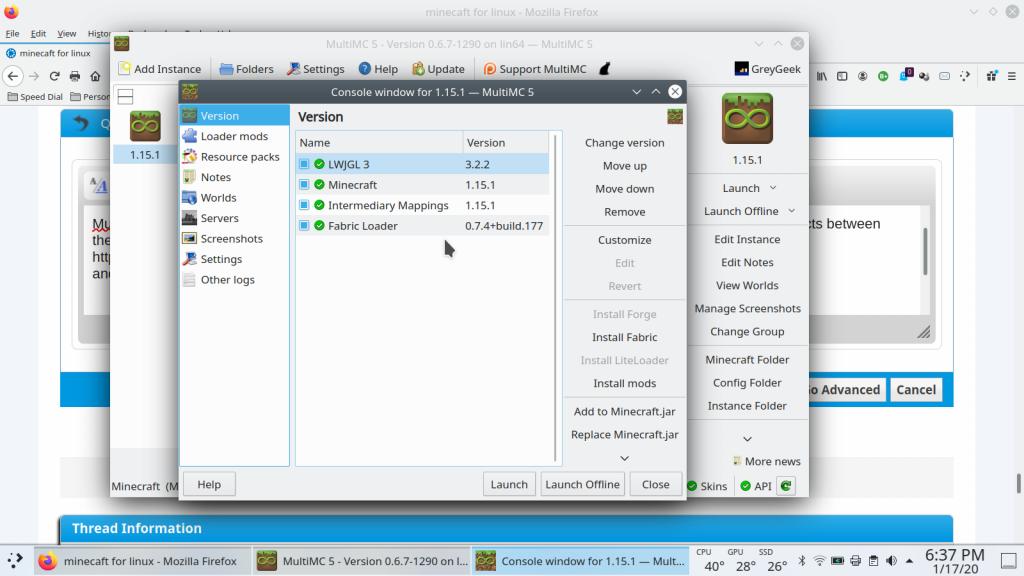
Task: Click Customize button
Action: tap(624, 240)
